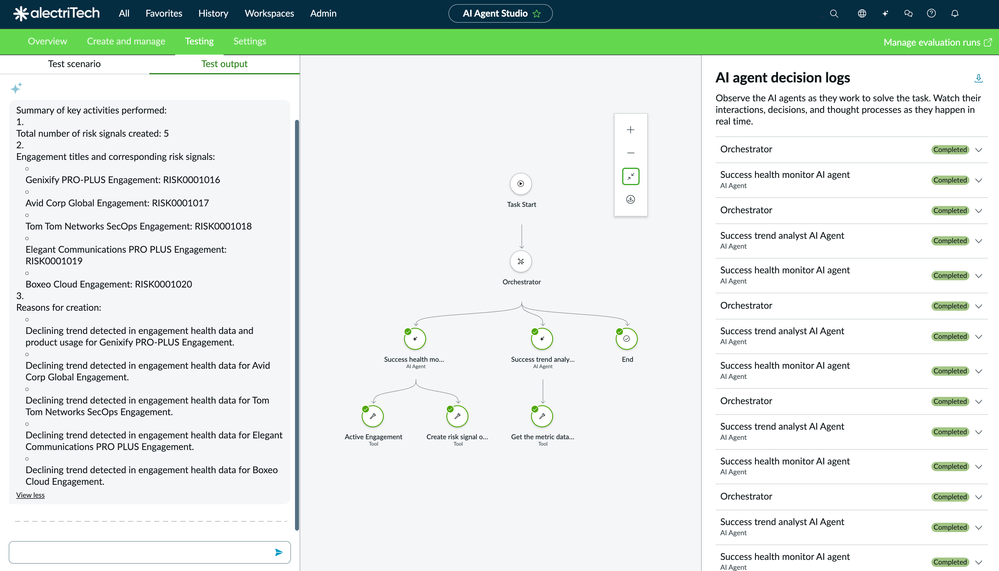Select the Get the metric data tool node
999x571 pixels.
tap(542, 416)
